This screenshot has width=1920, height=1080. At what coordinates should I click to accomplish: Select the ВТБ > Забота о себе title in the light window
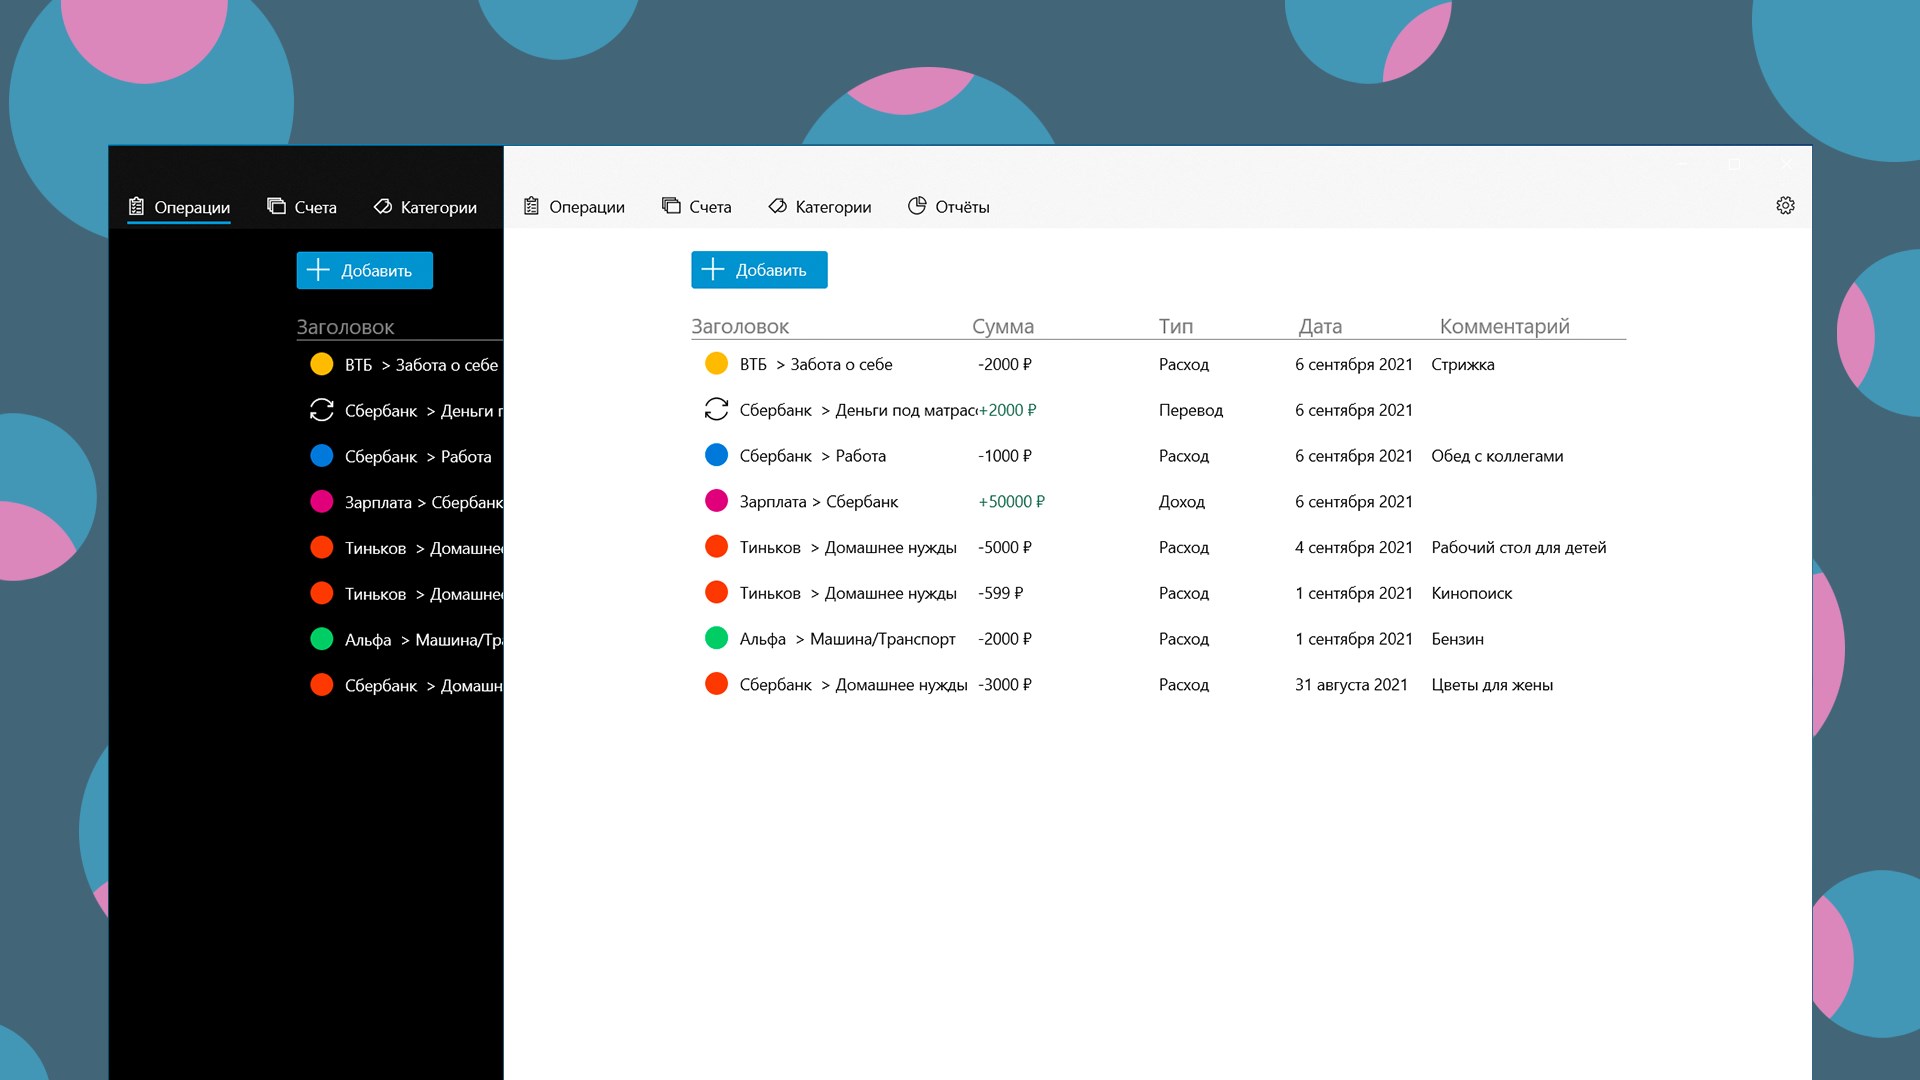click(816, 364)
